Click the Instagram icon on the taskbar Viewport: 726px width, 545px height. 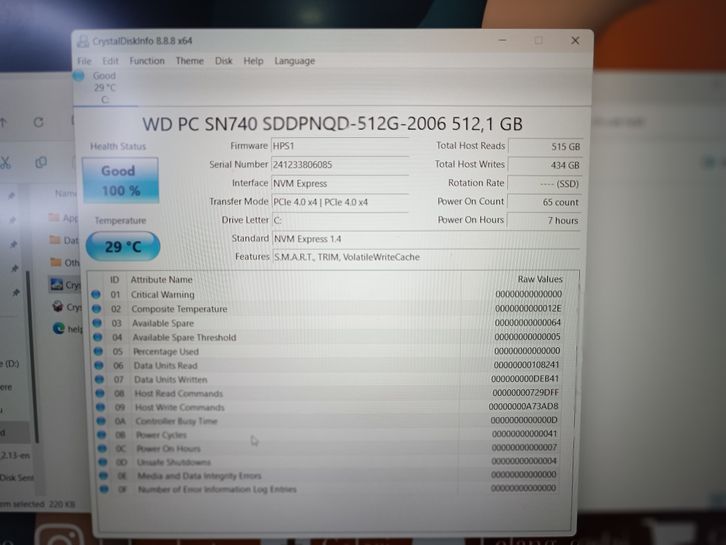[x=59, y=533]
